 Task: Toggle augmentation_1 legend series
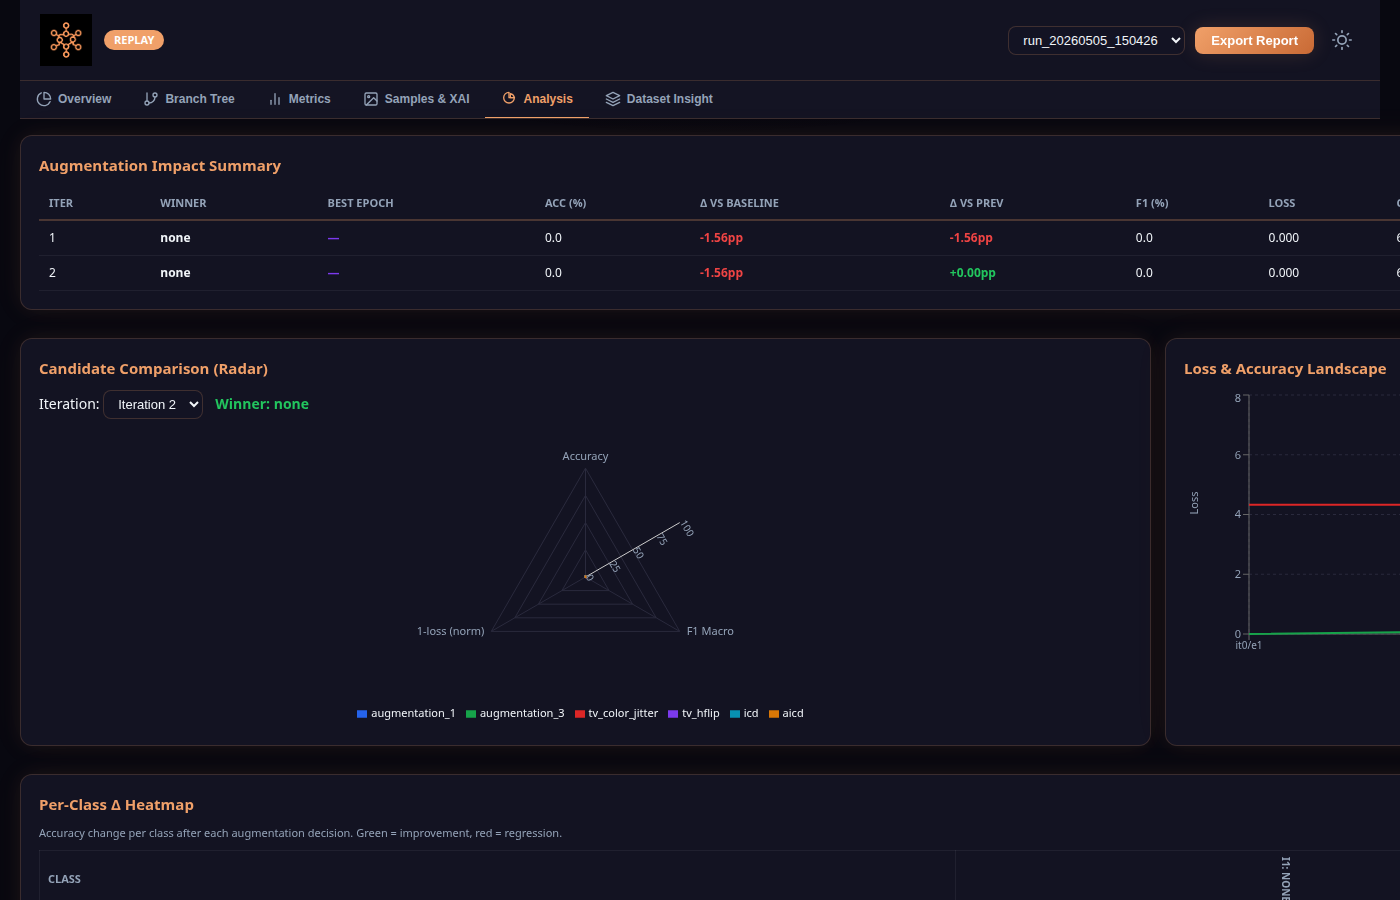point(406,713)
